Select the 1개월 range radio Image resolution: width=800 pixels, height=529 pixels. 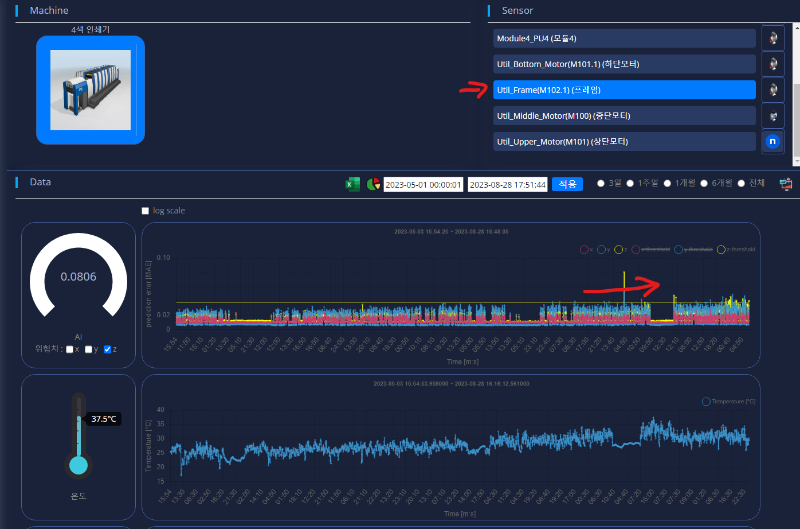[667, 183]
